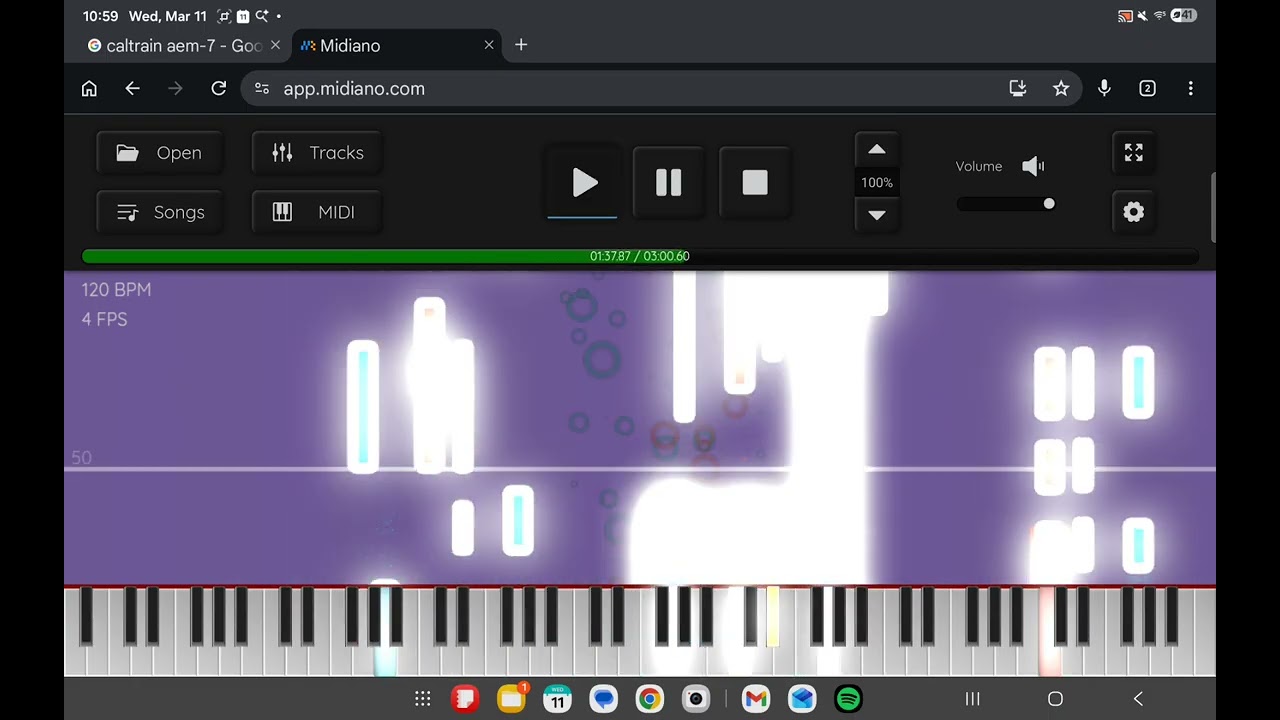Tap the Android back navigation arrow
The width and height of the screenshot is (1280, 720).
click(x=1138, y=699)
